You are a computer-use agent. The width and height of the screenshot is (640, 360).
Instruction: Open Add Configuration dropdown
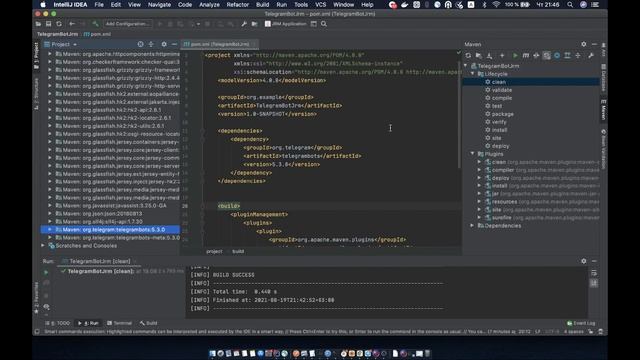click(128, 24)
